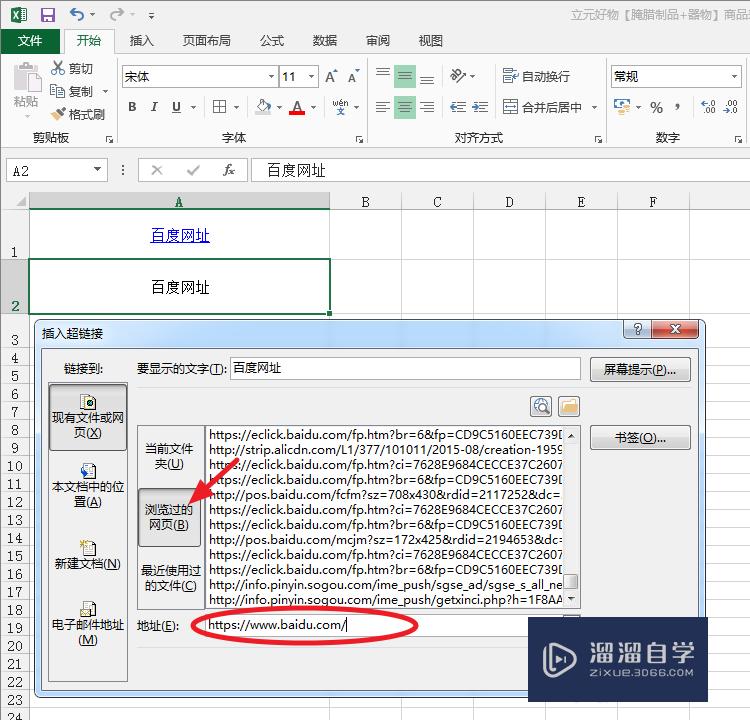Click the Paste clipboard icon
This screenshot has height=720, width=750.
pyautogui.click(x=27, y=78)
